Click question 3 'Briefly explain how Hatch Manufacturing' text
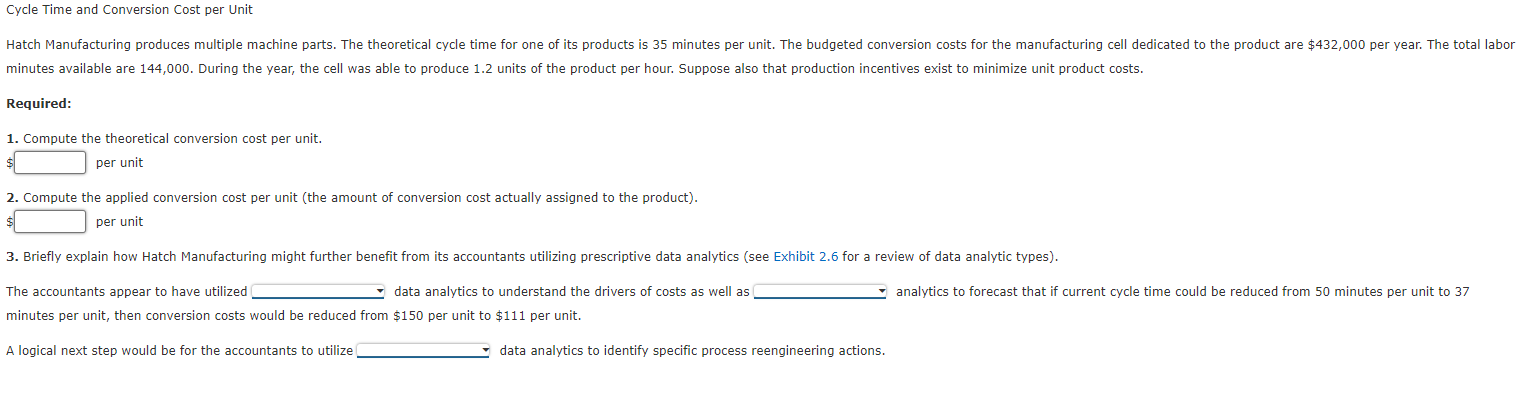Image resolution: width=1521 pixels, height=401 pixels. pos(380,257)
